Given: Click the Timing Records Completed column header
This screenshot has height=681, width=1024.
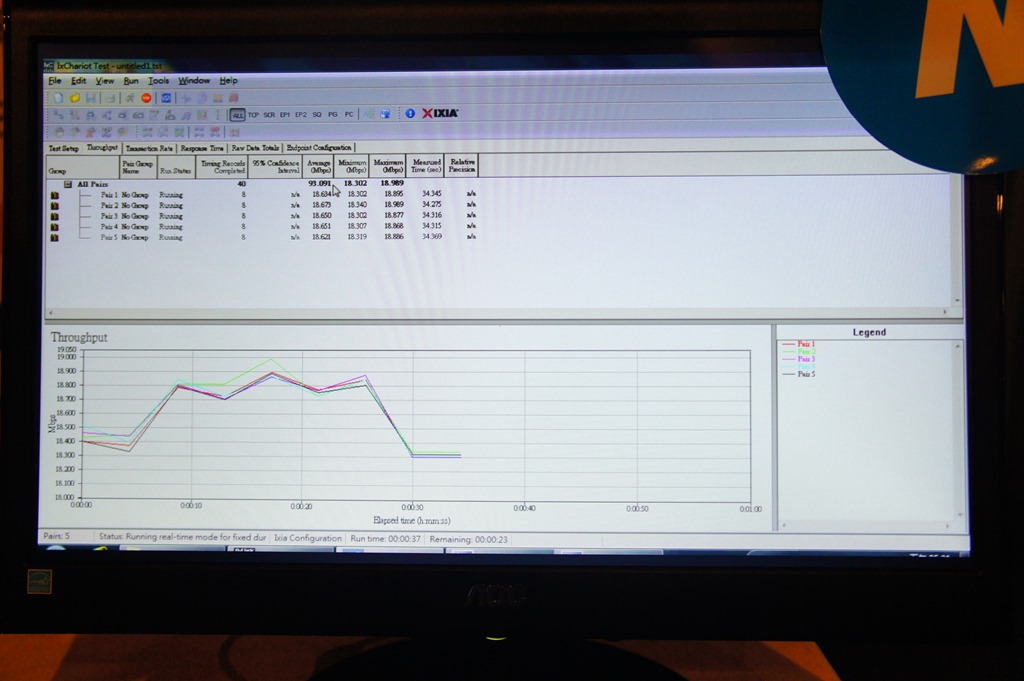Looking at the screenshot, I should click(221, 167).
